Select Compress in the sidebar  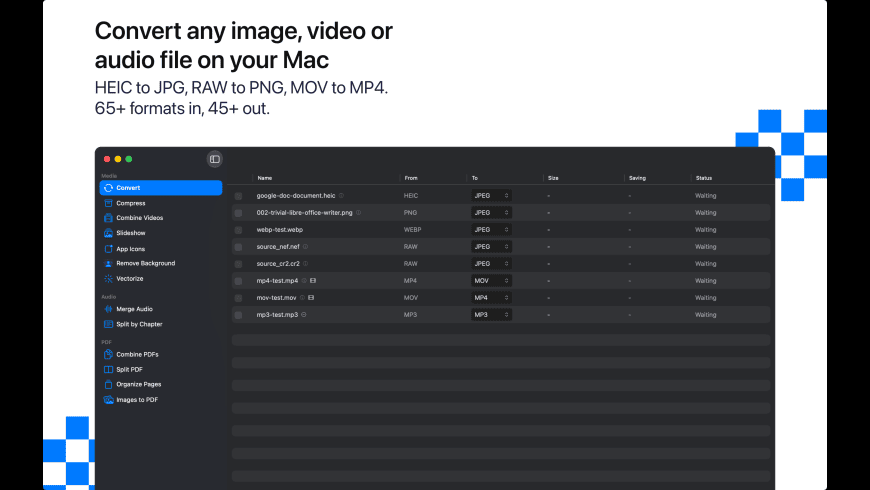click(131, 203)
